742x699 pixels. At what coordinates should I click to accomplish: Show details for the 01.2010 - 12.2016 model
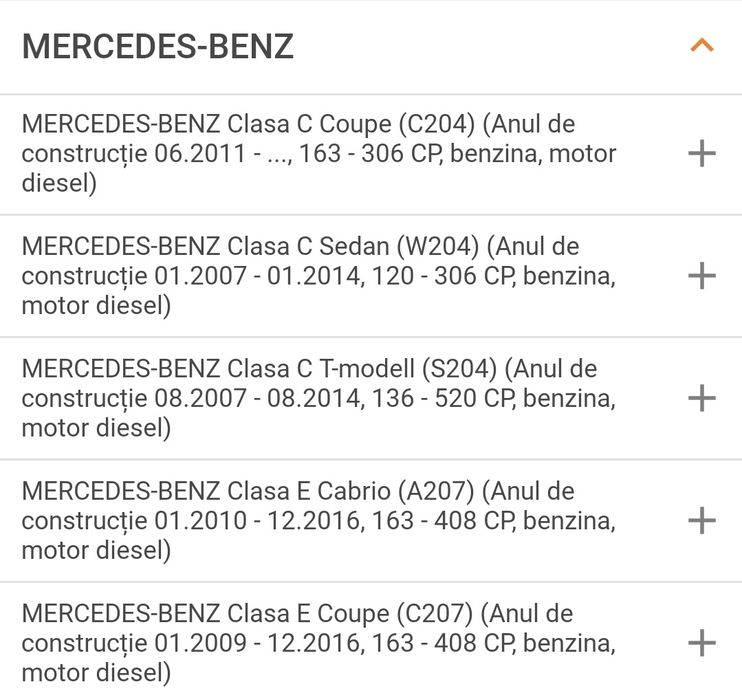point(702,520)
